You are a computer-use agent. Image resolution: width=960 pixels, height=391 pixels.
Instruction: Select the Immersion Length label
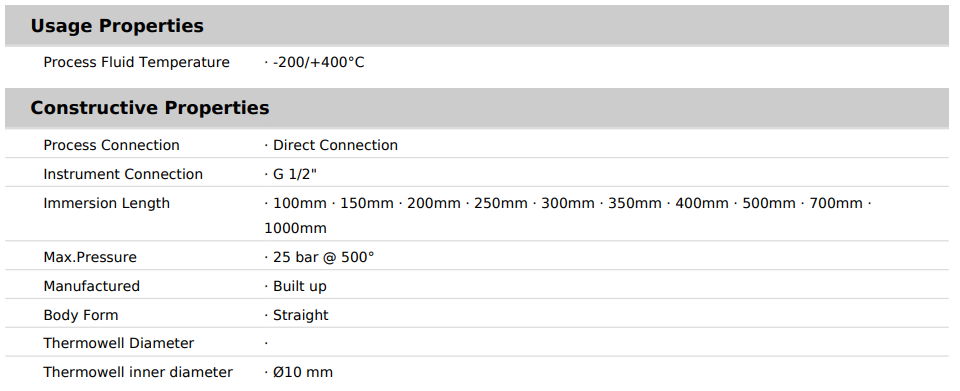(107, 203)
